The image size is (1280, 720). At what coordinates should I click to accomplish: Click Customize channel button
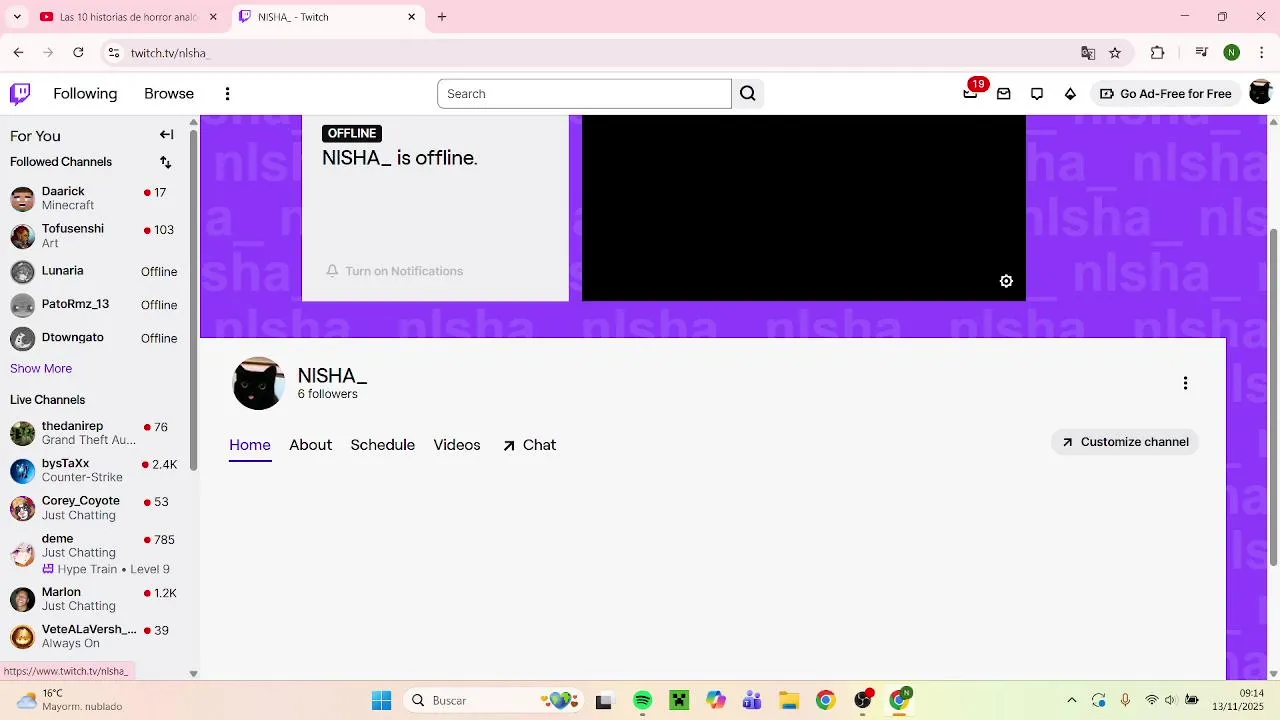click(1125, 442)
